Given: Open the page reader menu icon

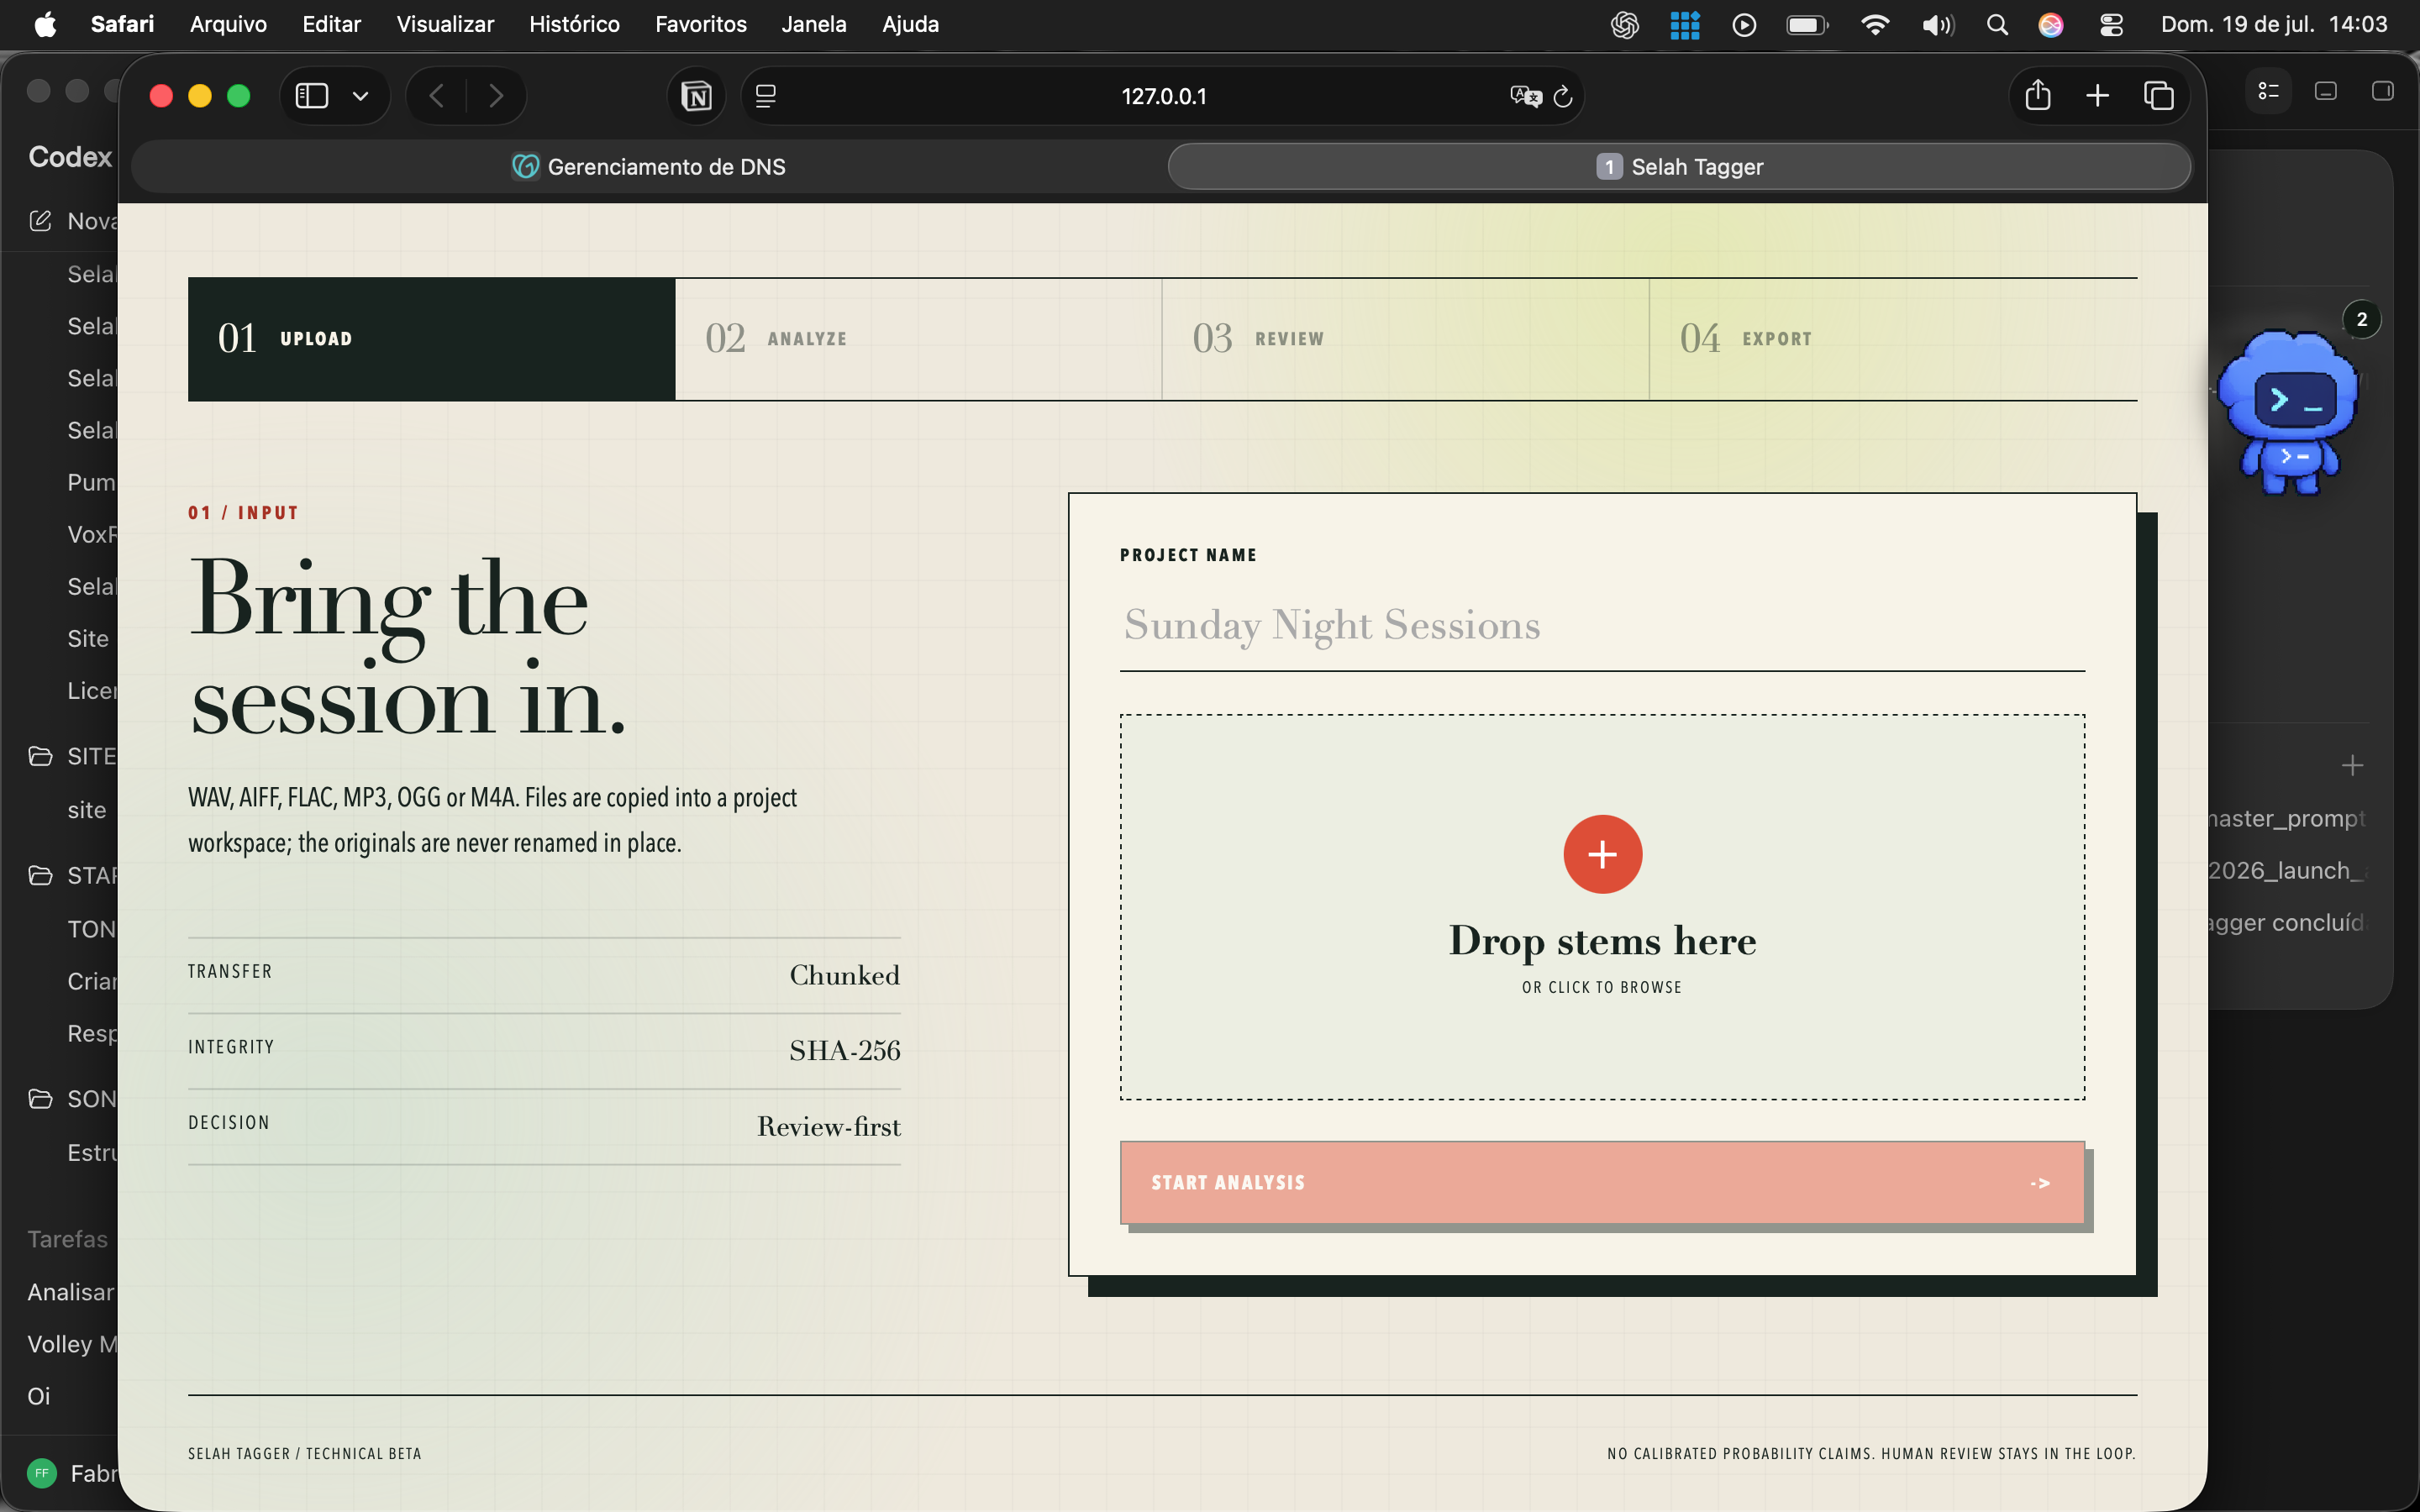Looking at the screenshot, I should point(766,96).
